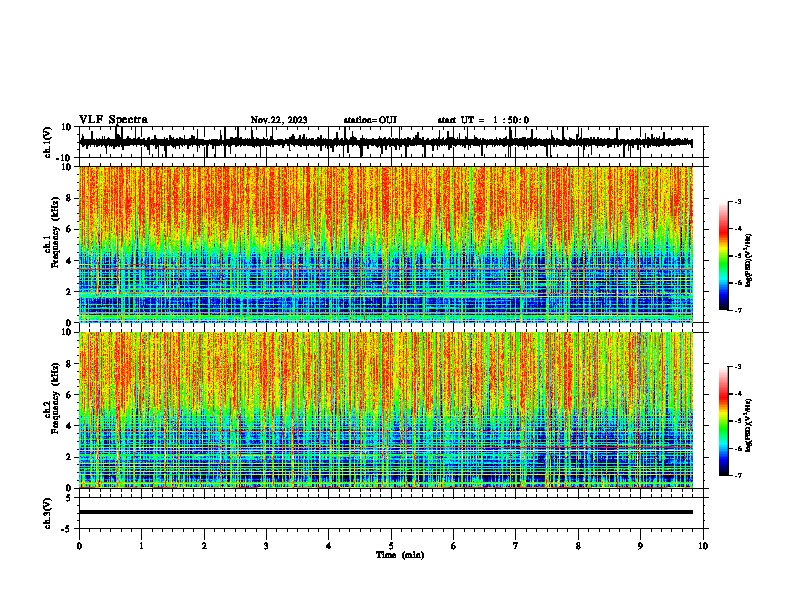
Task: Click time axis tick label '8'
Action: pos(578,546)
